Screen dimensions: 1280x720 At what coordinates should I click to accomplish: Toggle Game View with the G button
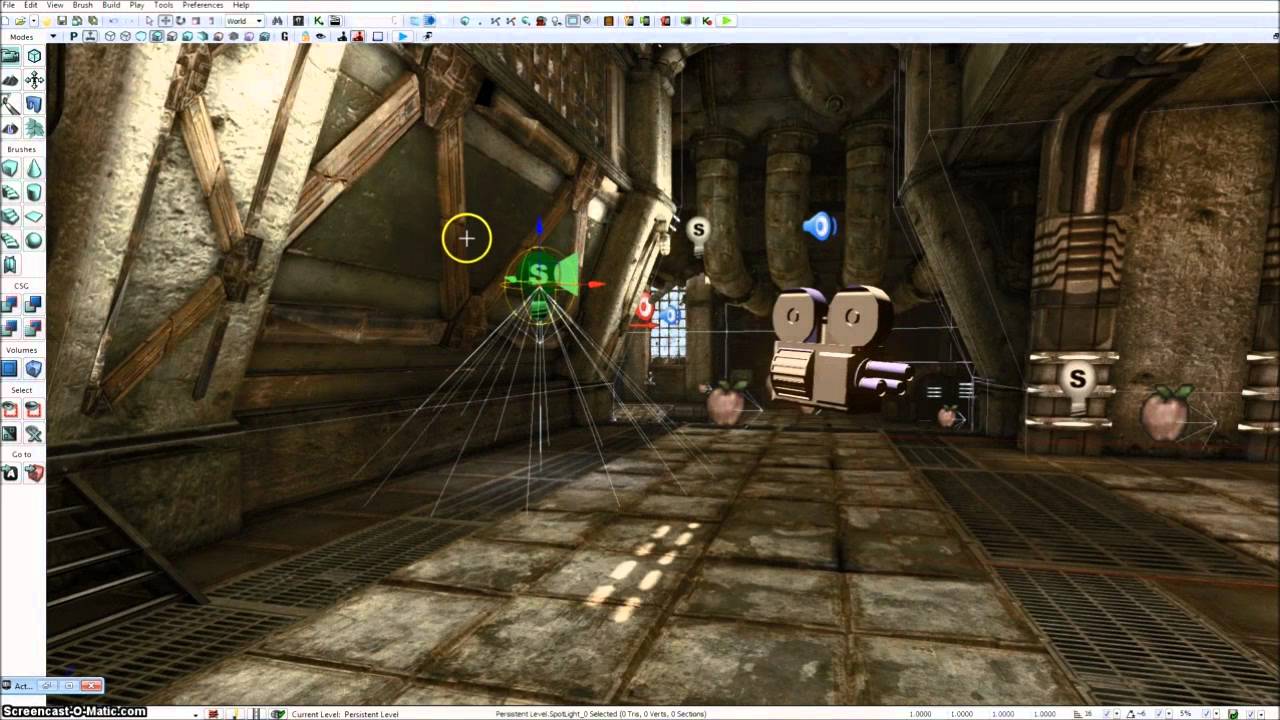point(285,37)
